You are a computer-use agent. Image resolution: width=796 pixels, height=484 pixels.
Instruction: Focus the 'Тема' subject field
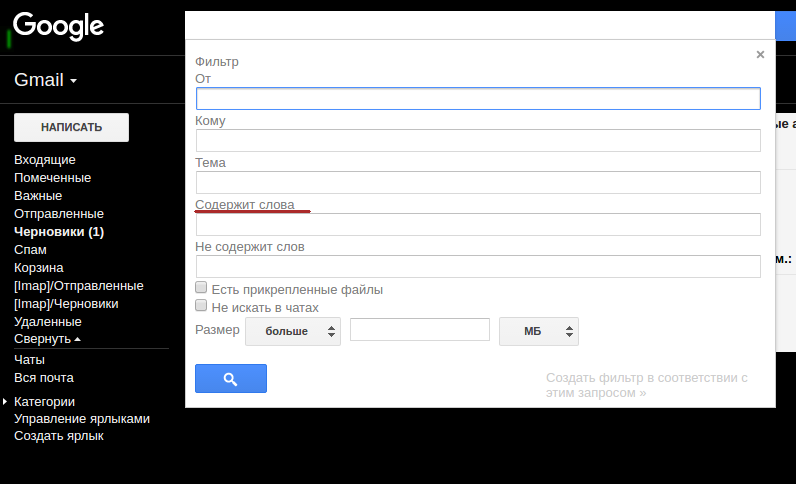point(478,182)
